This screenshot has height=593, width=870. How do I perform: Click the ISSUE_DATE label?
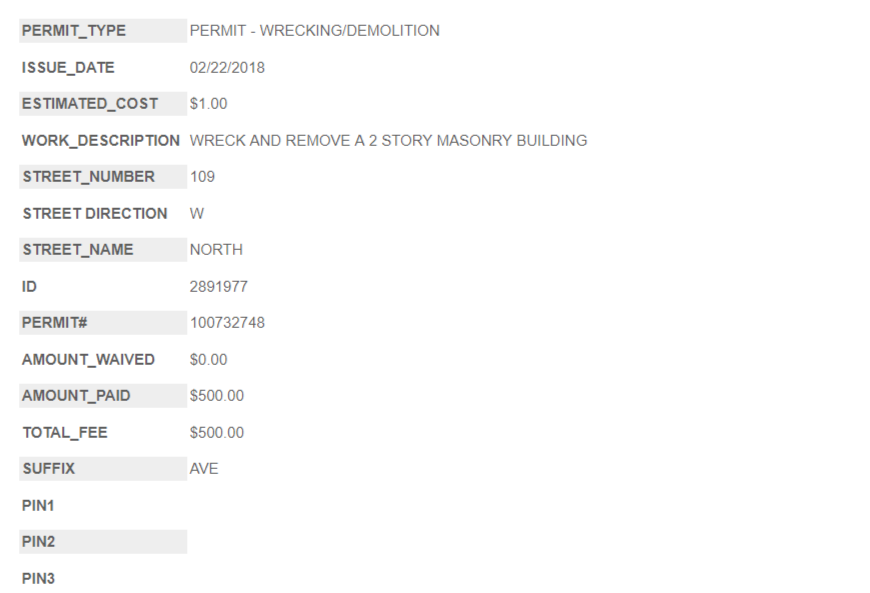[x=68, y=68]
